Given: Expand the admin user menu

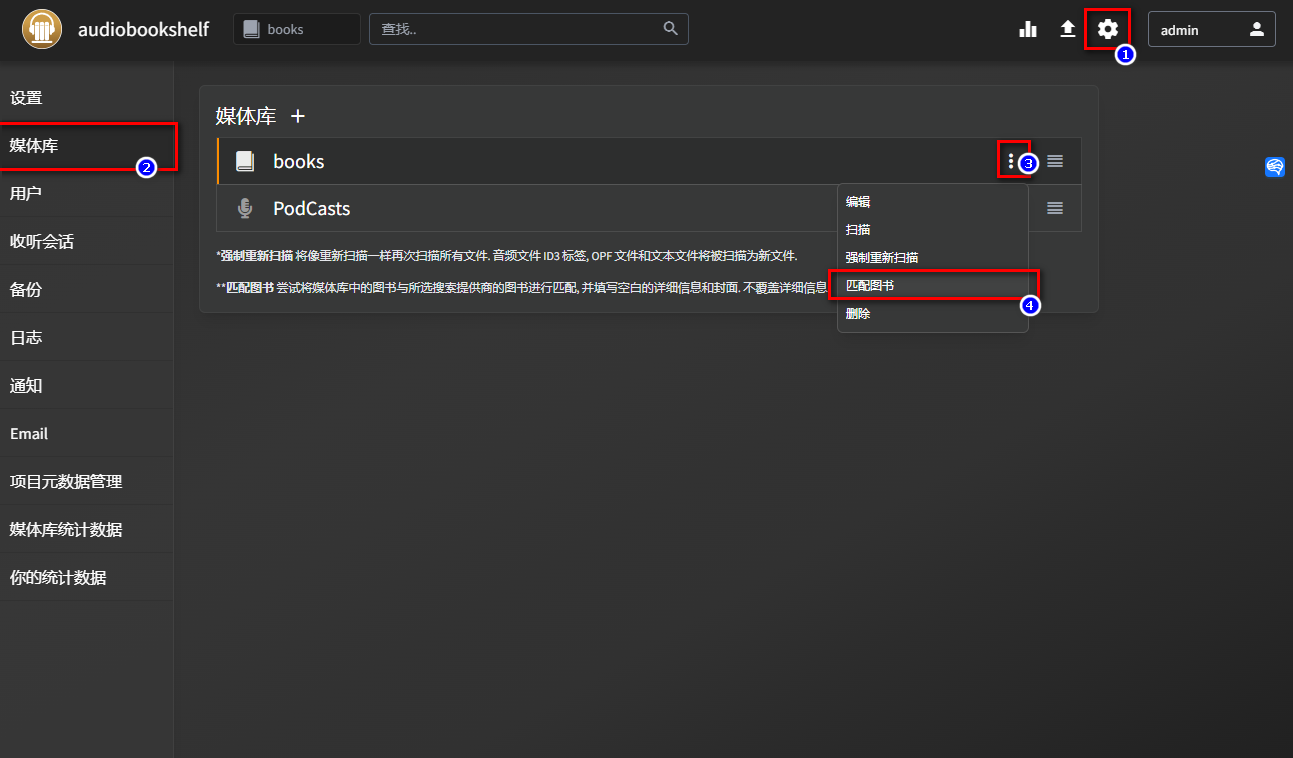Looking at the screenshot, I should coord(1211,29).
